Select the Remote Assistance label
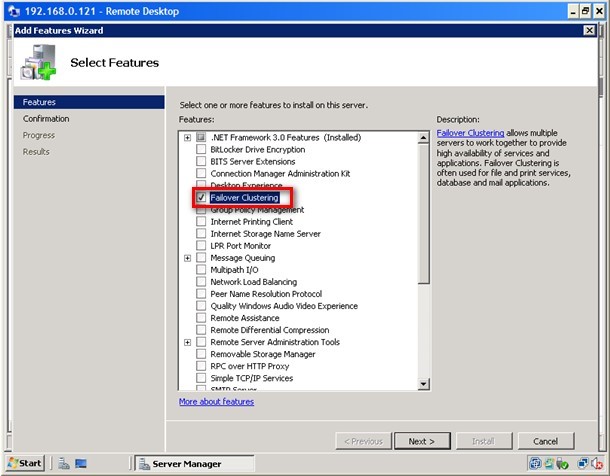This screenshot has width=610, height=476. pos(245,318)
